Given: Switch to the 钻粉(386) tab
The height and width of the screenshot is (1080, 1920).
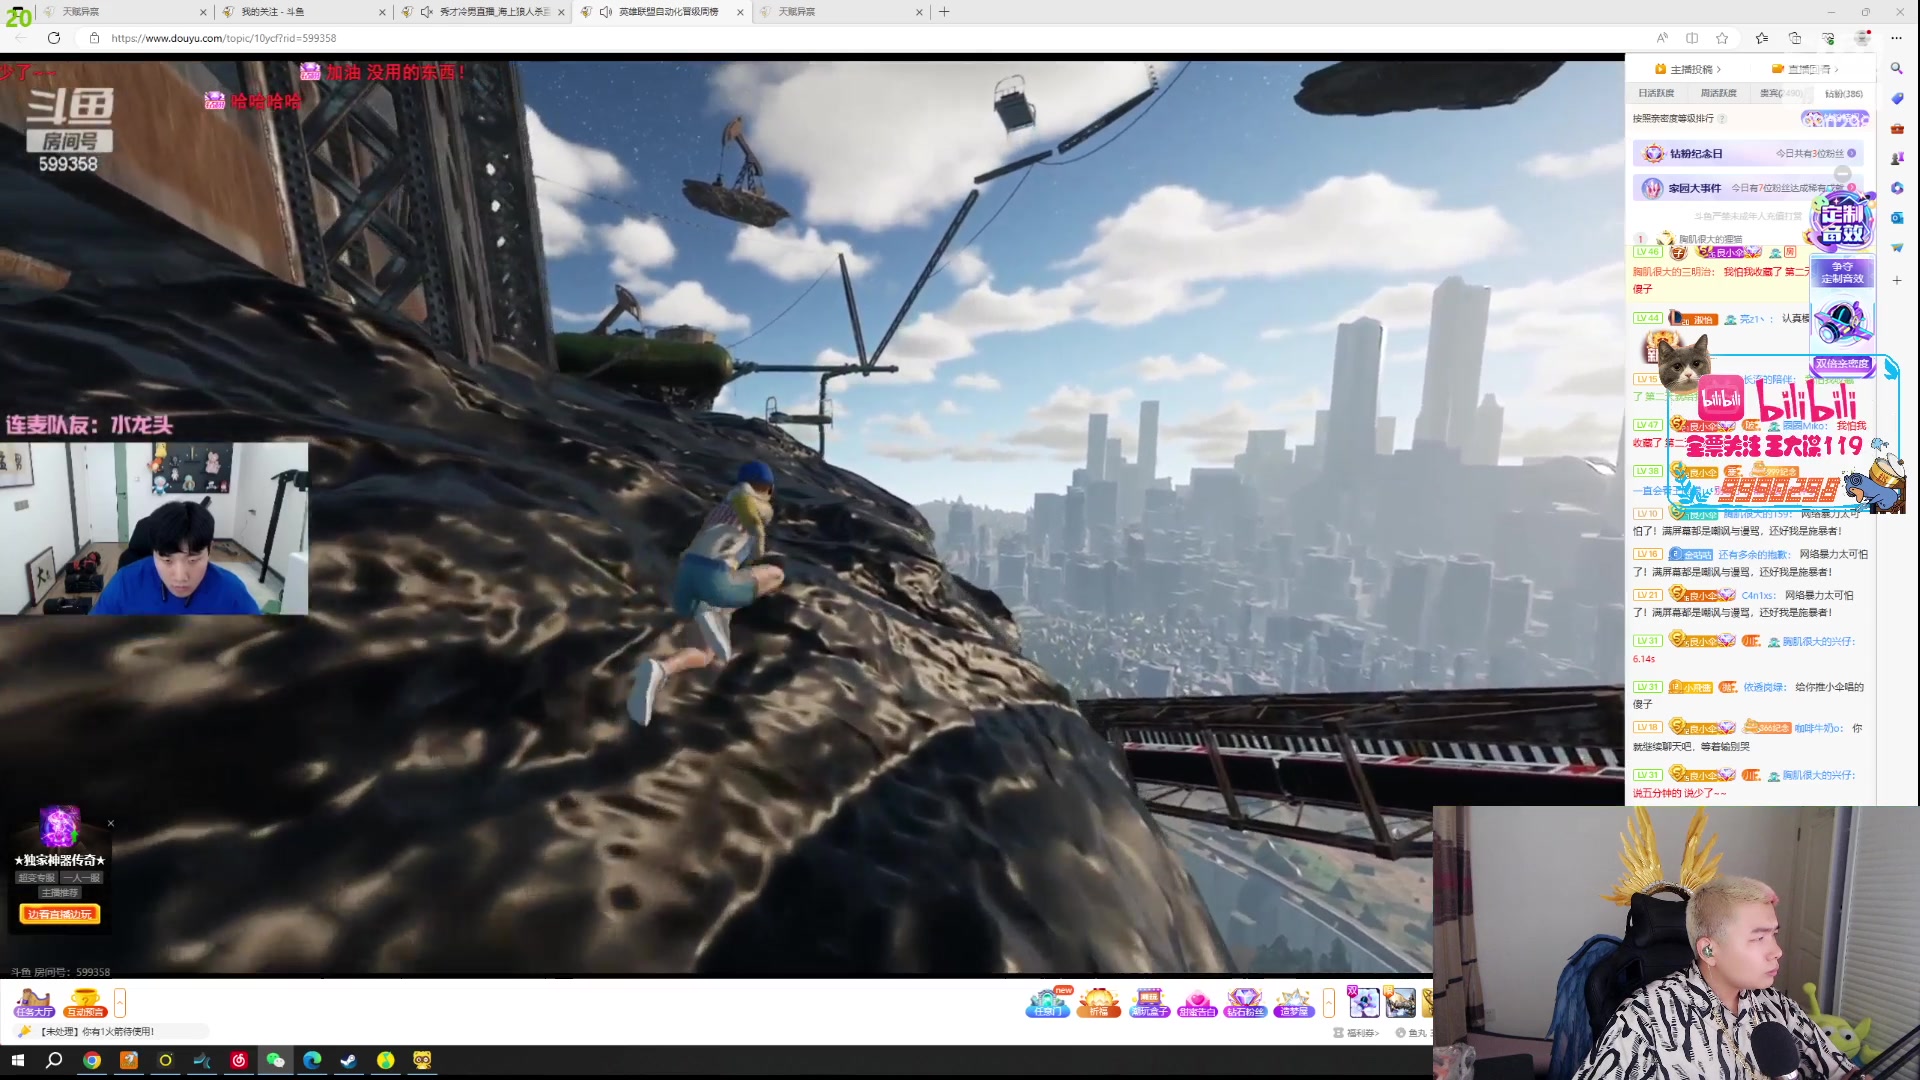Looking at the screenshot, I should point(1843,93).
